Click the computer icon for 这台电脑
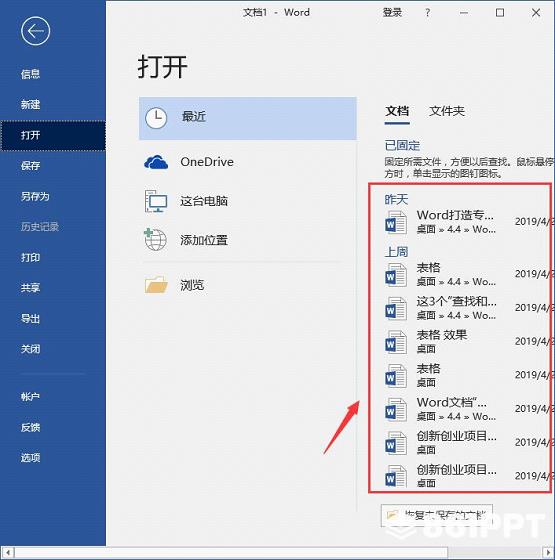555x560 pixels. click(x=156, y=201)
